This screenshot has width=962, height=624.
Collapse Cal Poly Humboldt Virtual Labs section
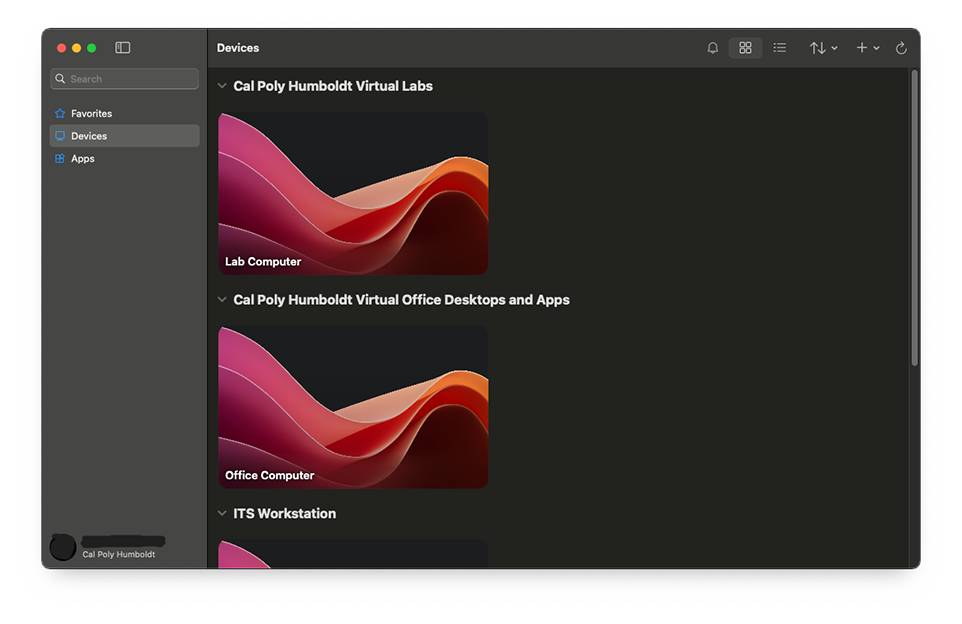[x=222, y=86]
